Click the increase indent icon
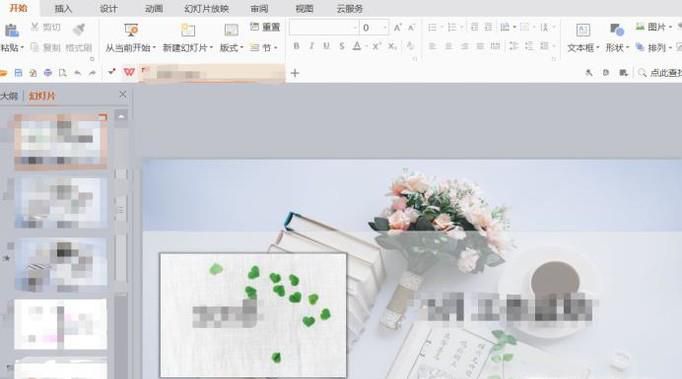682x379 pixels. pos(488,27)
